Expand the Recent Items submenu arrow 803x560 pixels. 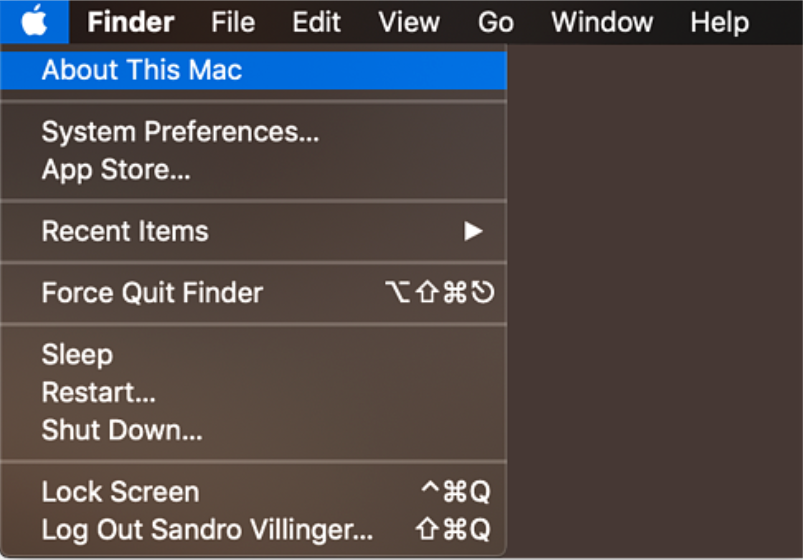473,231
